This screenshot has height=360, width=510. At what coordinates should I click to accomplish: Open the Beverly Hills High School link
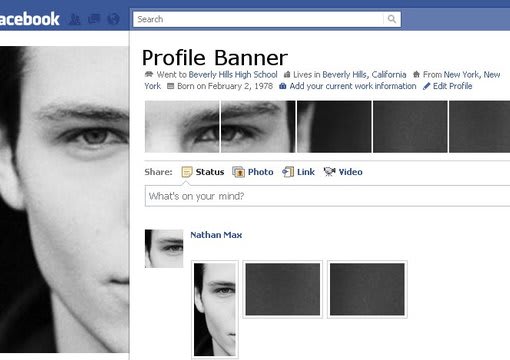coord(233,75)
